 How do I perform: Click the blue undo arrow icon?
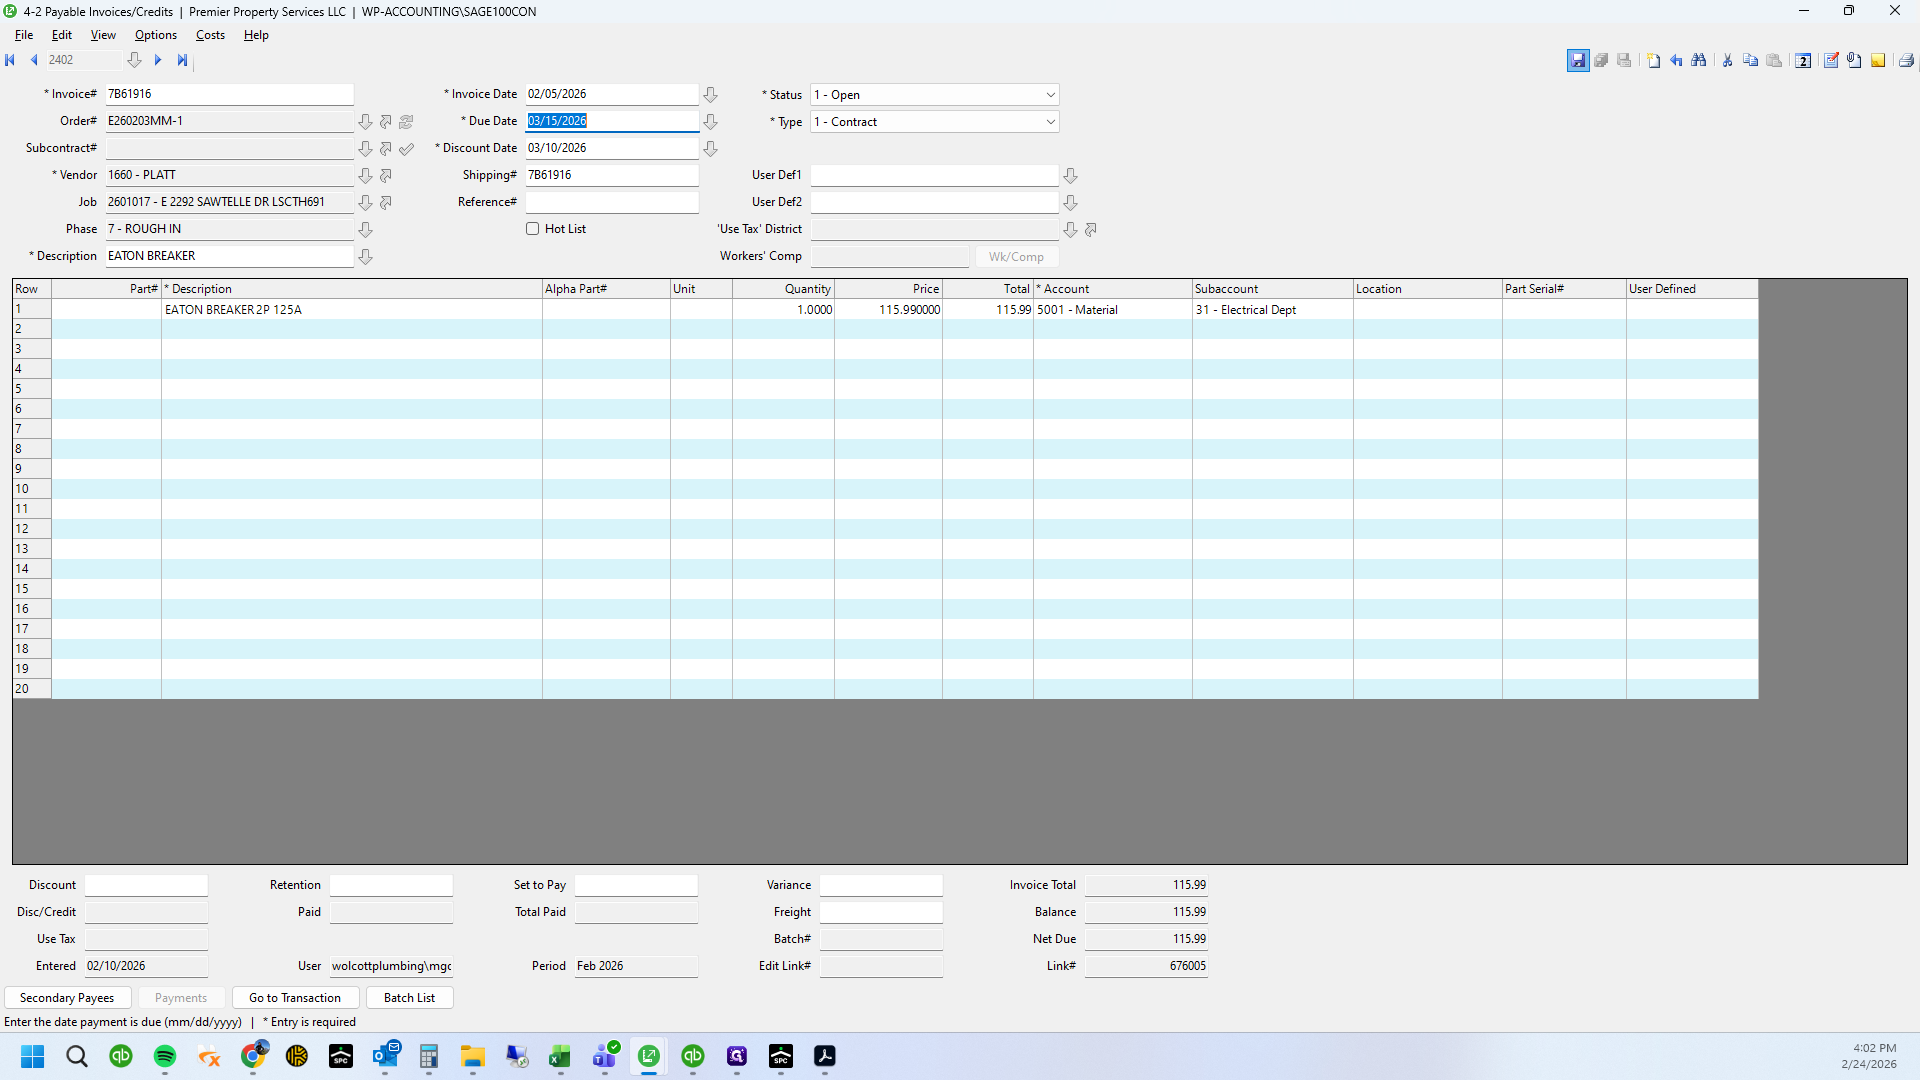click(x=1676, y=61)
